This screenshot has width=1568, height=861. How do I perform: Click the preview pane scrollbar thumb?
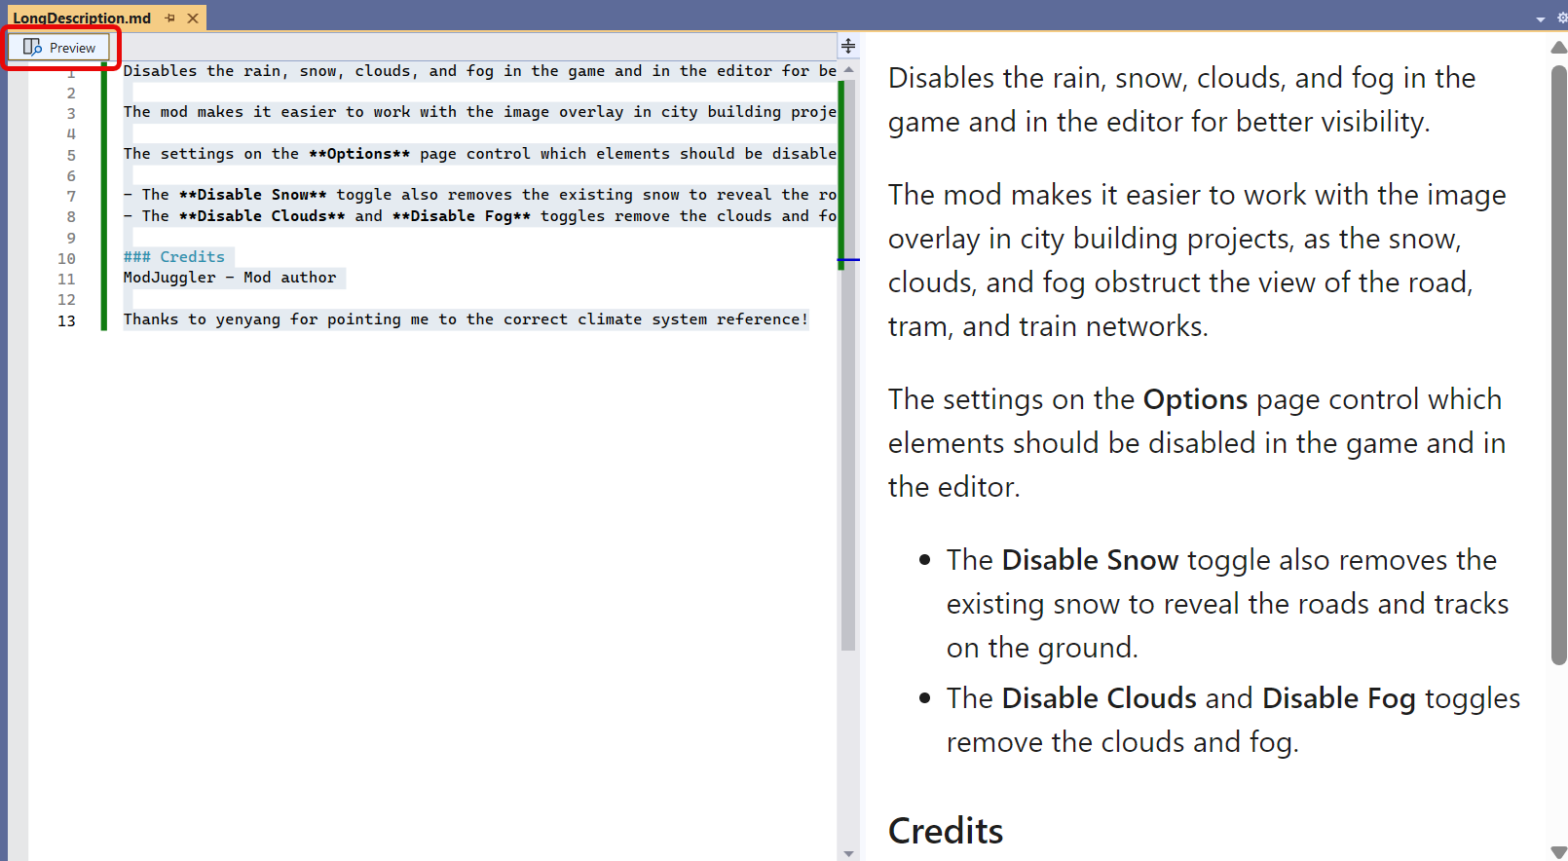[1558, 365]
